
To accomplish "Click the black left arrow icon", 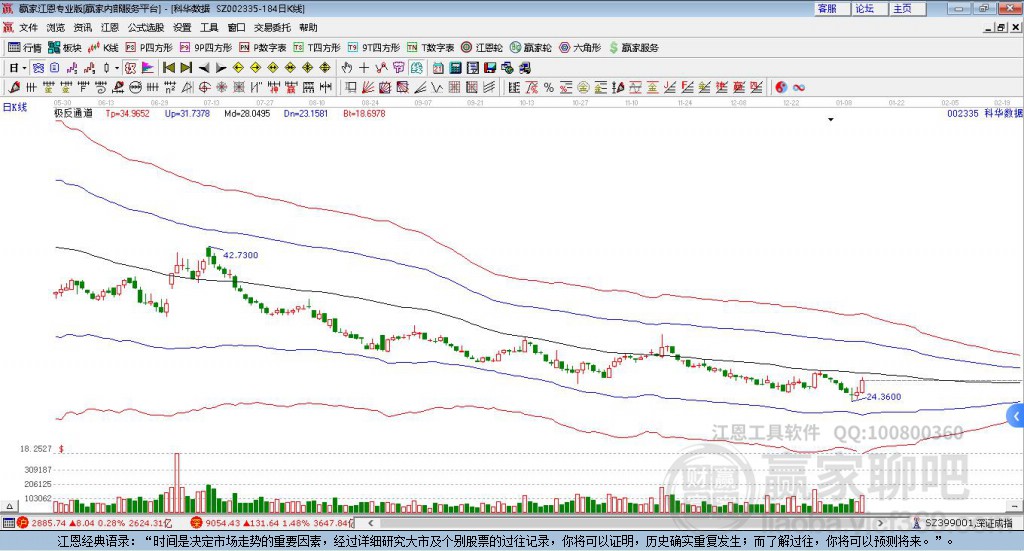I will coord(204,68).
